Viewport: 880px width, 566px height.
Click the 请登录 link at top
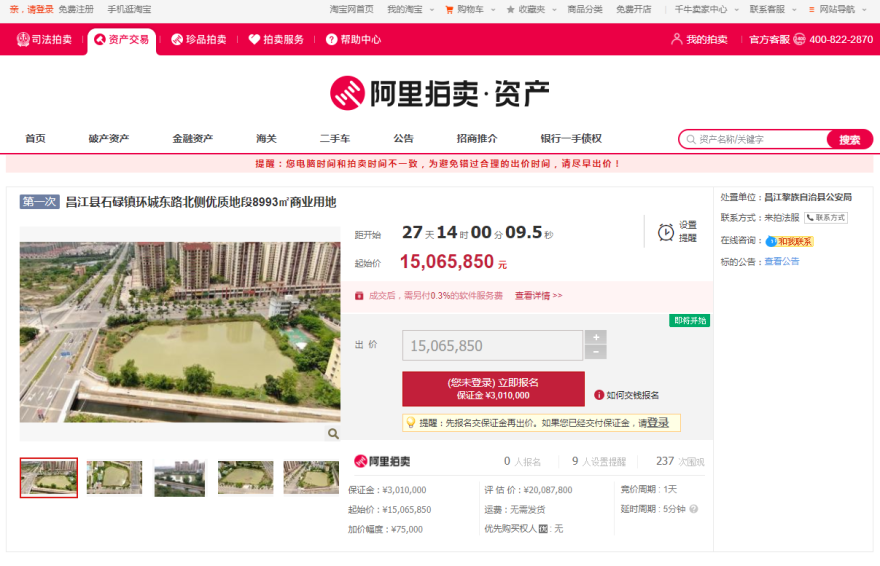click(x=40, y=9)
